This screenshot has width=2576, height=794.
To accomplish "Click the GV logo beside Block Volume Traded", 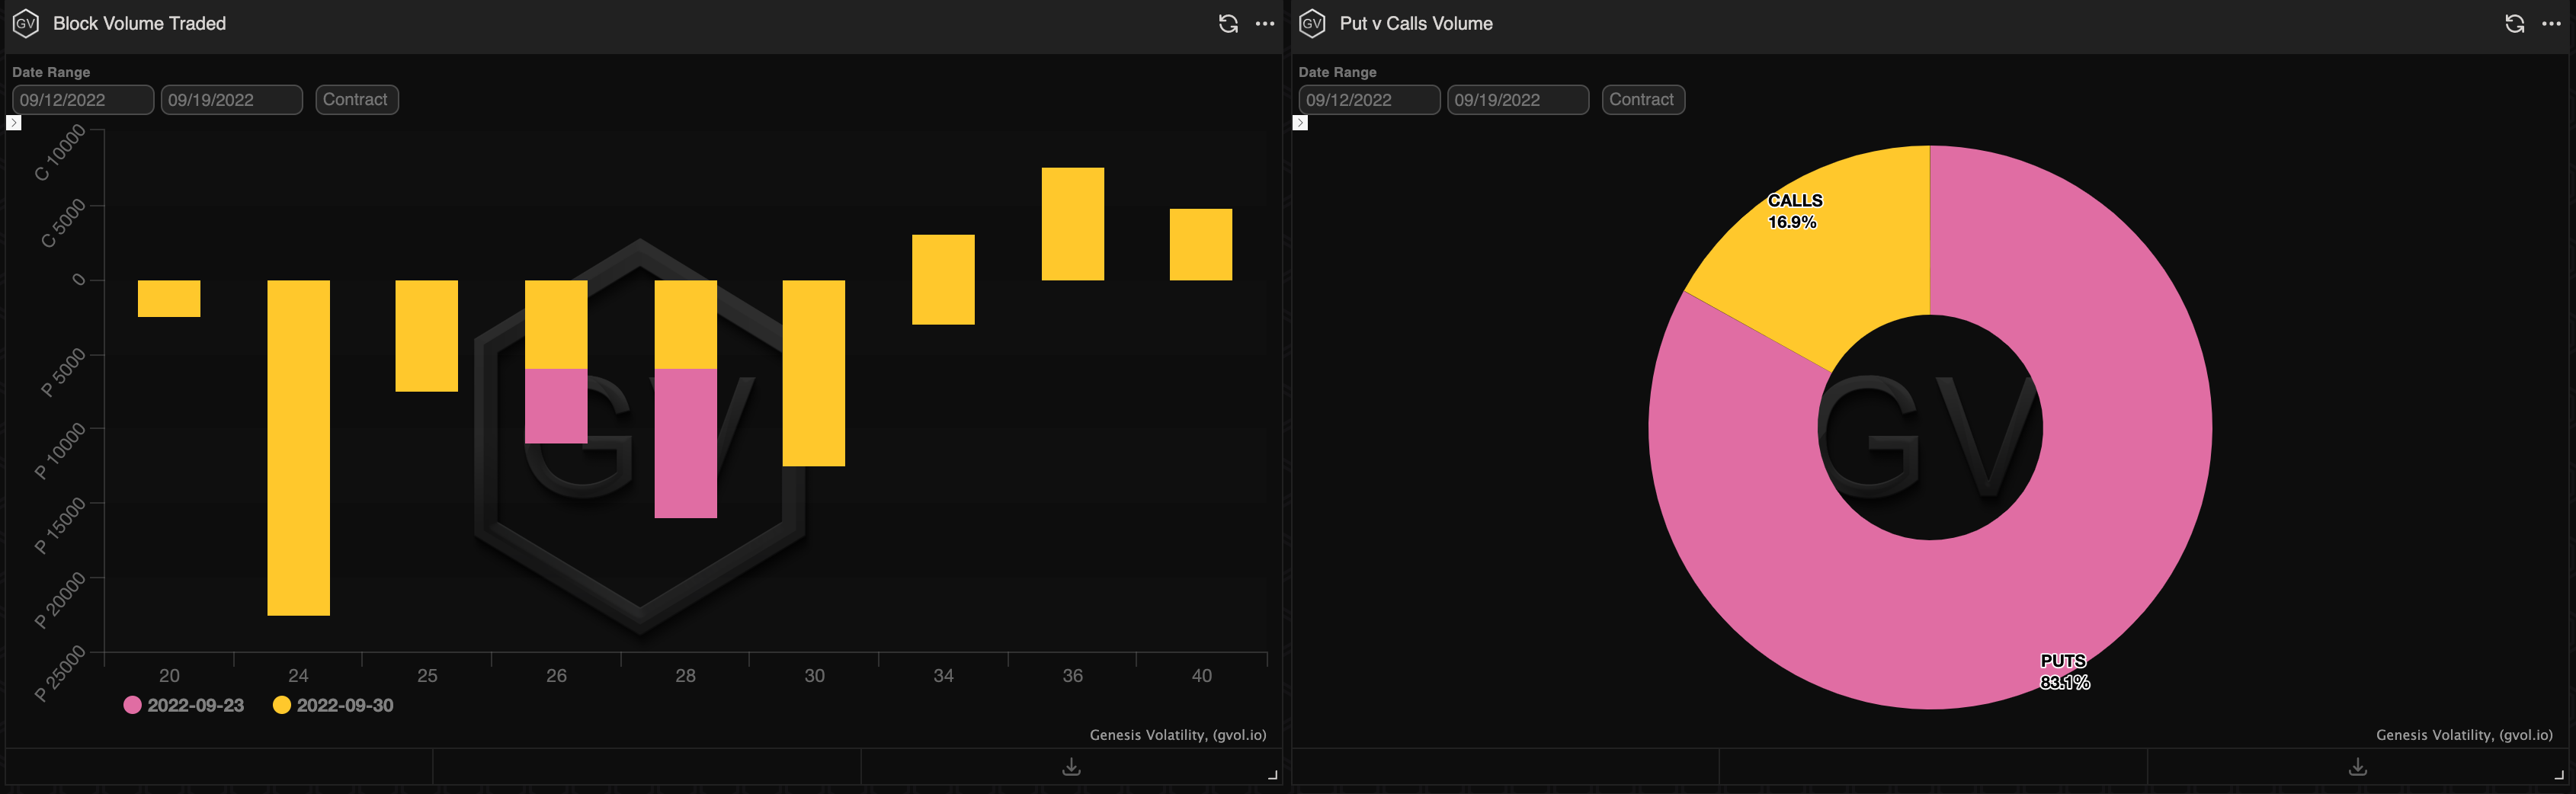I will pyautogui.click(x=25, y=23).
